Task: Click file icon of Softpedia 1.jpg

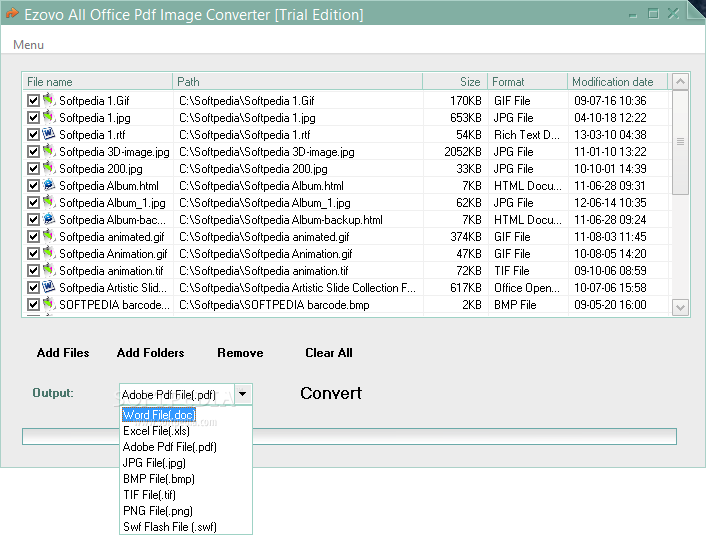Action: tap(49, 117)
